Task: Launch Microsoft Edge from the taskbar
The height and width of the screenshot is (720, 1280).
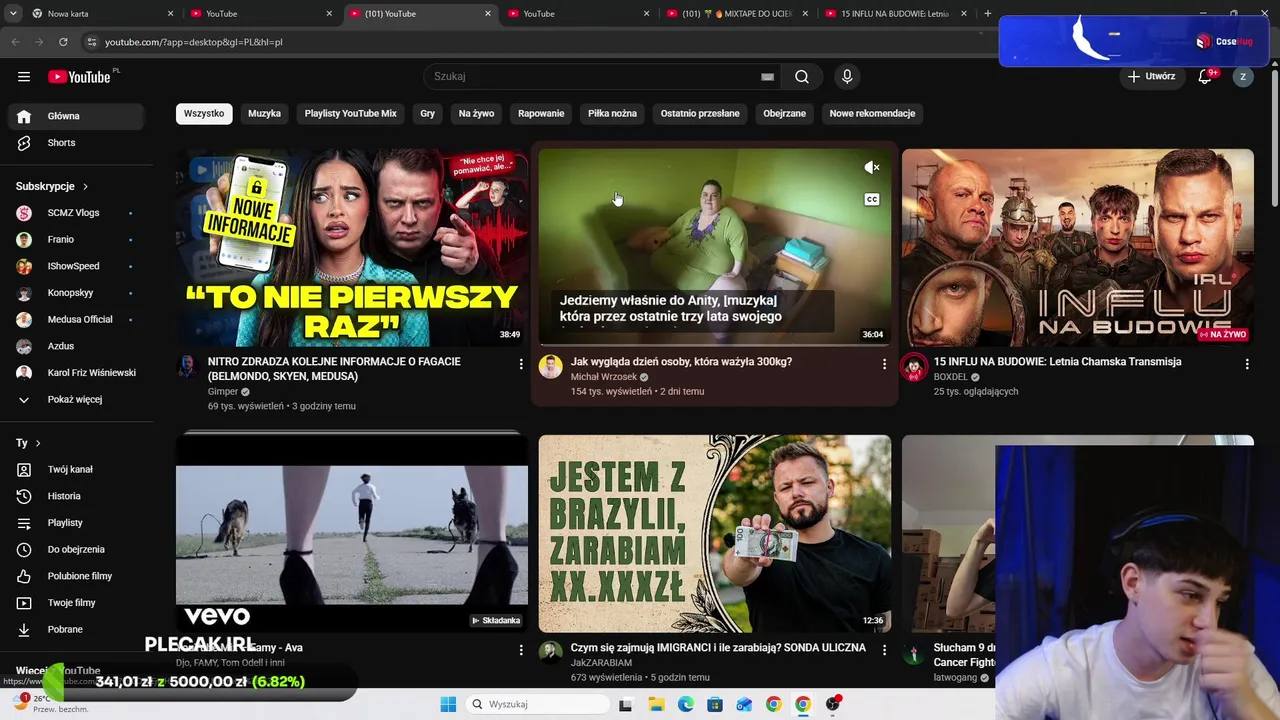Action: [x=685, y=704]
